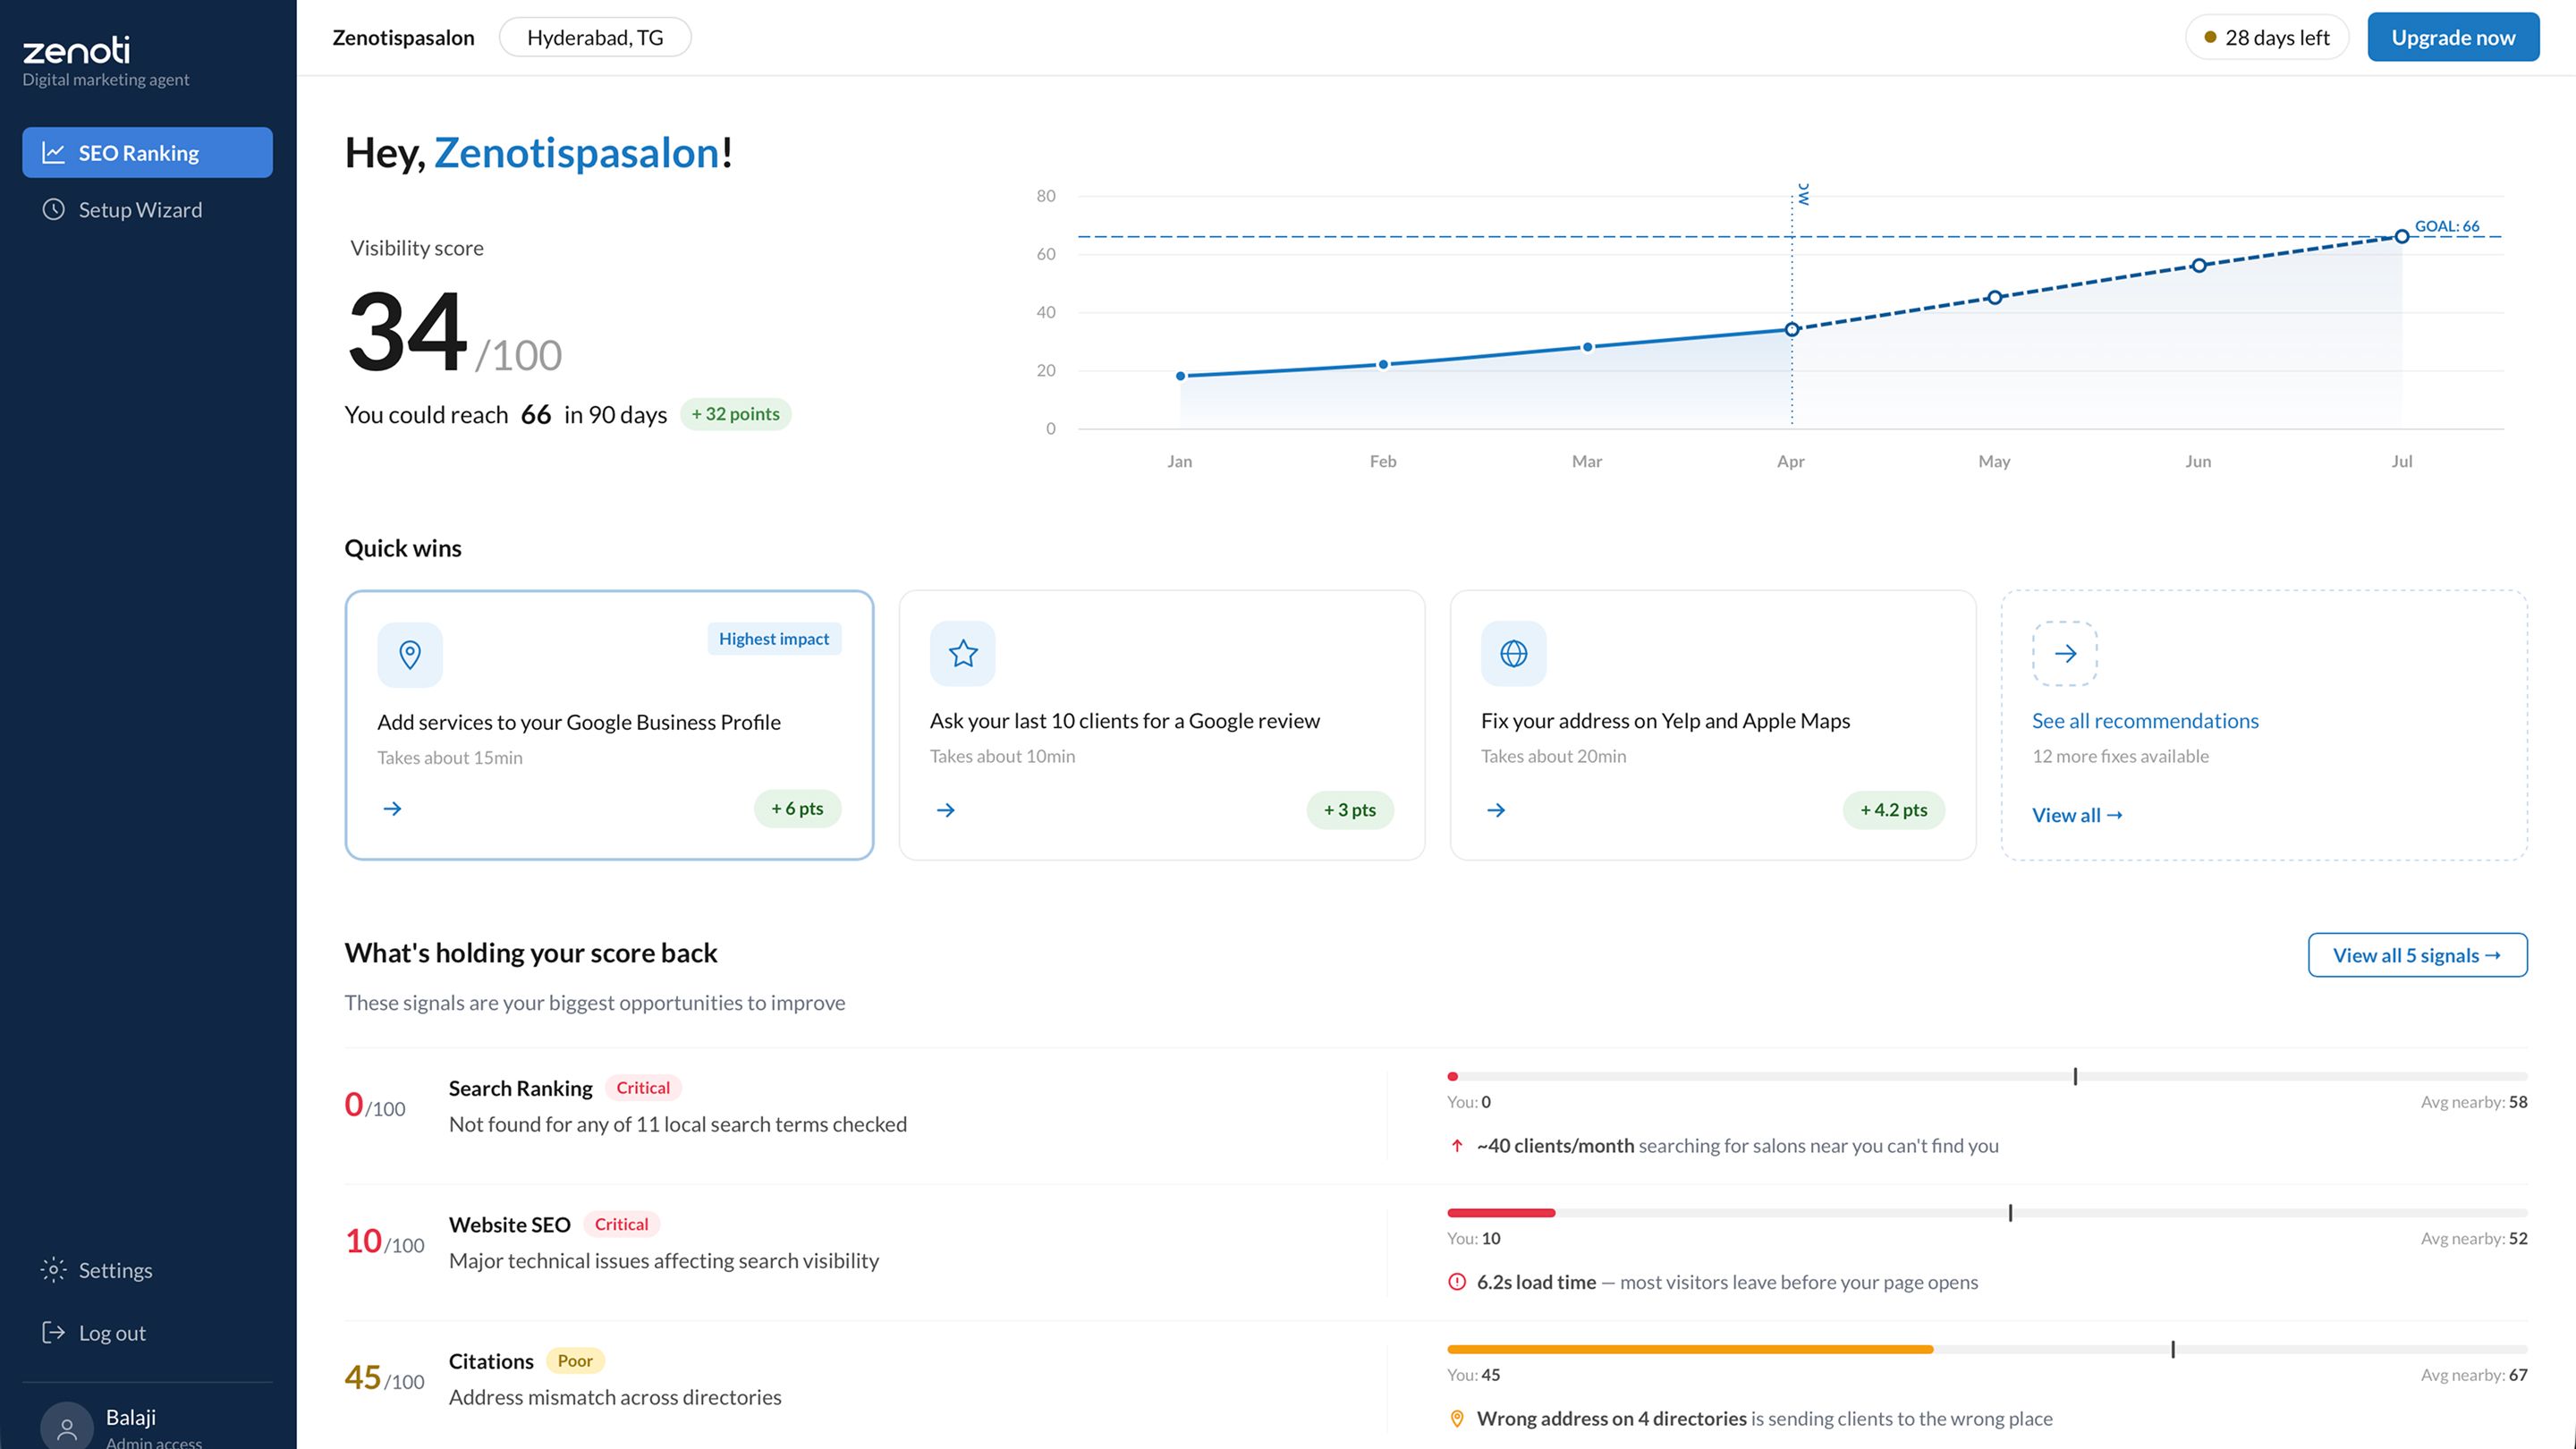Select SEO Ranking in the sidebar
2576x1449 pixels.
pyautogui.click(x=147, y=153)
